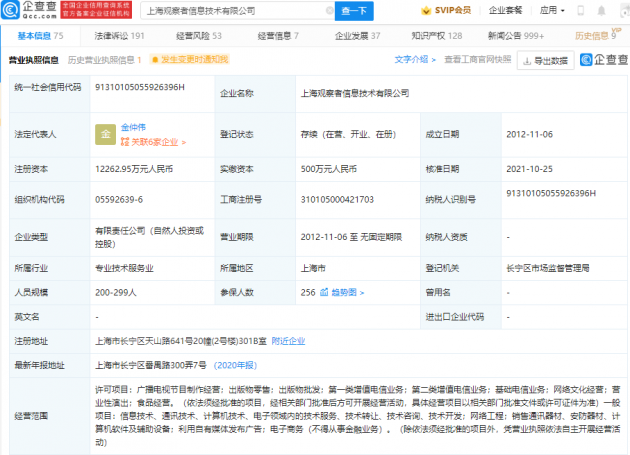Click 附近企业 link next to address
Screen dimensions: 630x455
click(x=290, y=340)
